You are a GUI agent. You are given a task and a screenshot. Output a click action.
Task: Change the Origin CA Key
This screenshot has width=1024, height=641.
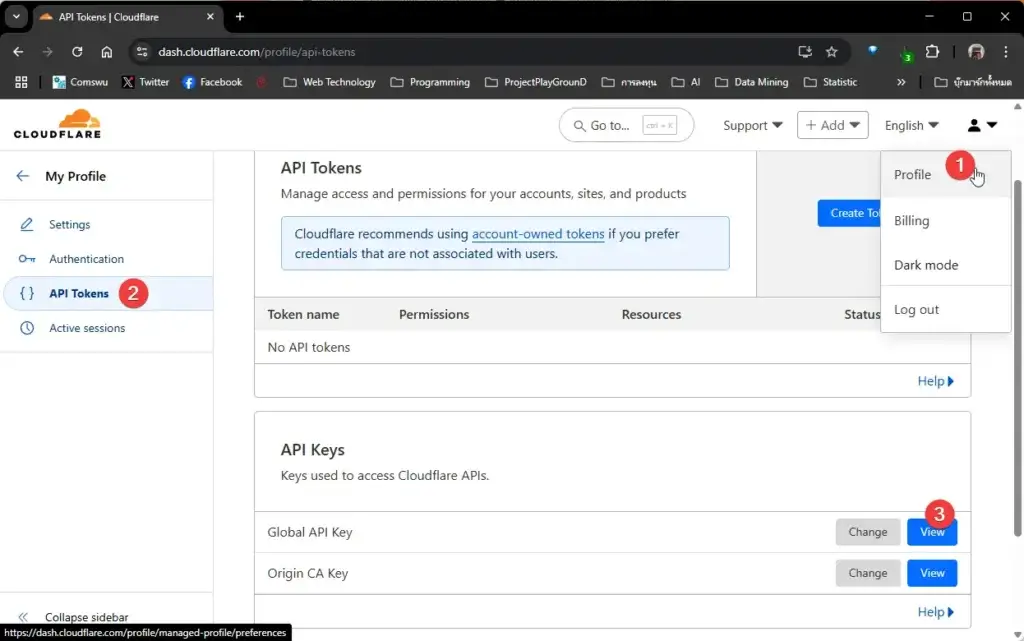tap(867, 573)
